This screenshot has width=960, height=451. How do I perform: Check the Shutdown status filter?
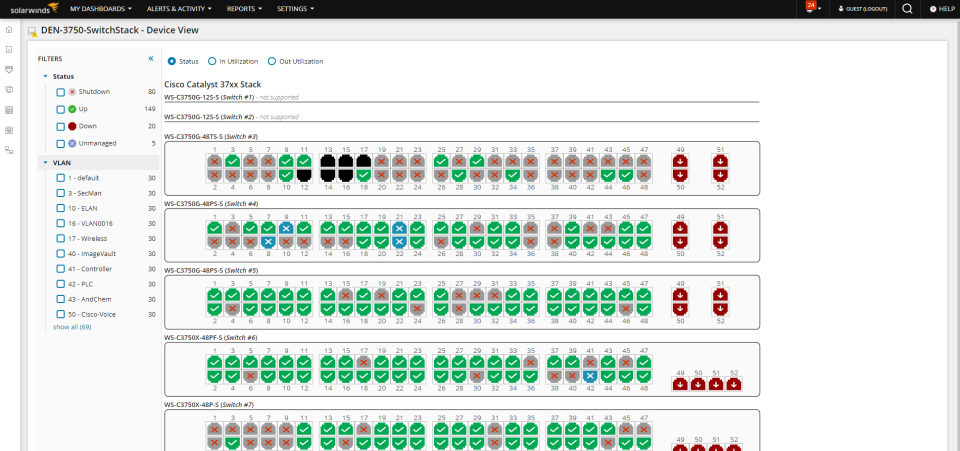[x=61, y=92]
